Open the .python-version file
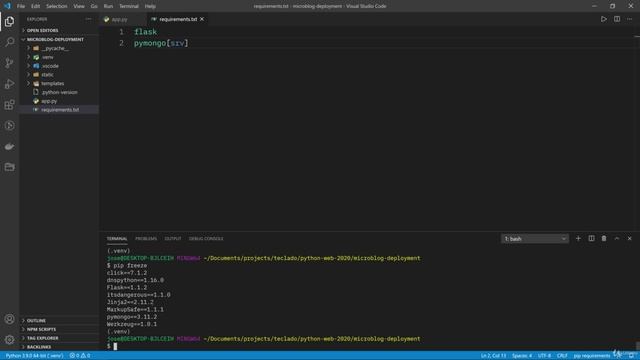The width and height of the screenshot is (640, 360). [59, 92]
